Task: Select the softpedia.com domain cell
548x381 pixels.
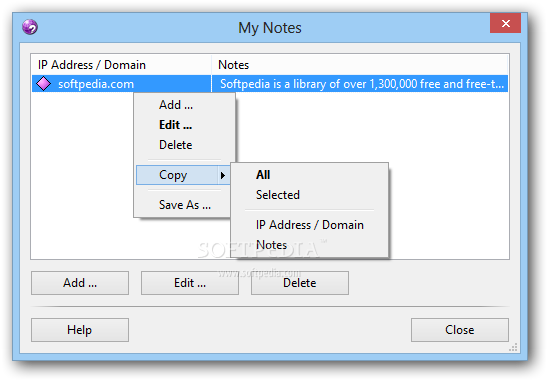Action: [121, 84]
